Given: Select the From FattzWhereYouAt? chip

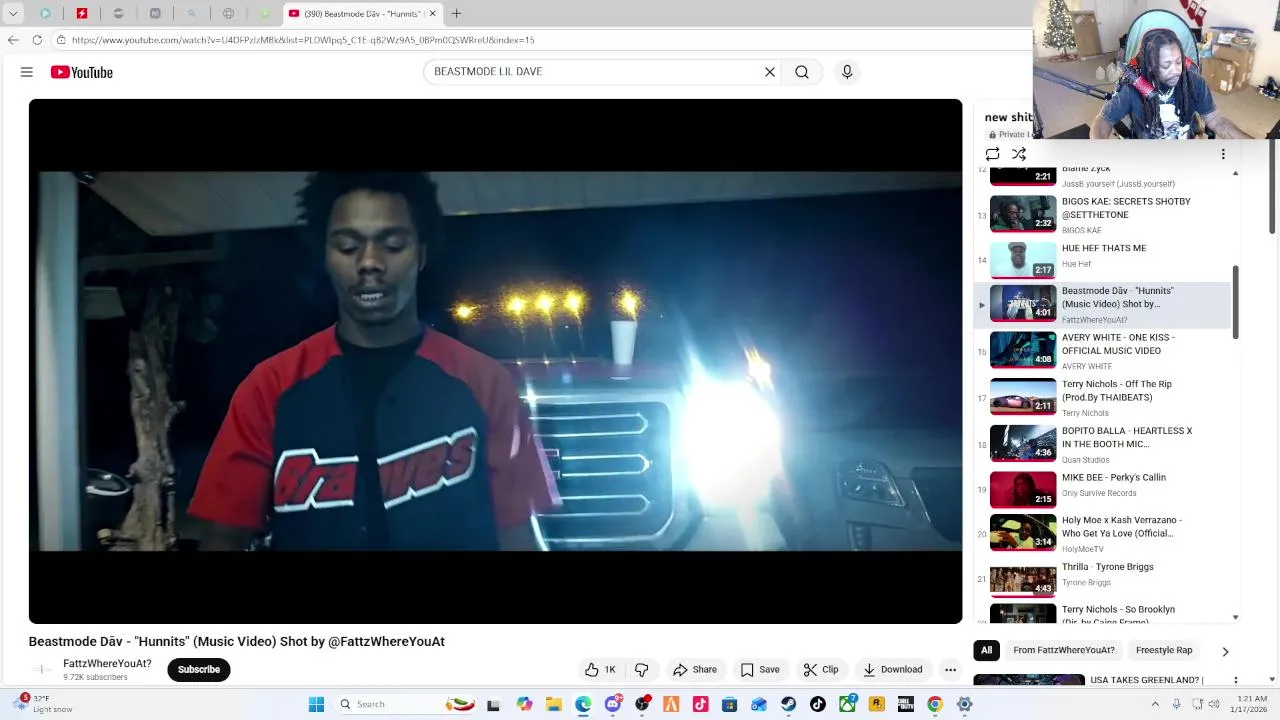Looking at the screenshot, I should point(1063,650).
